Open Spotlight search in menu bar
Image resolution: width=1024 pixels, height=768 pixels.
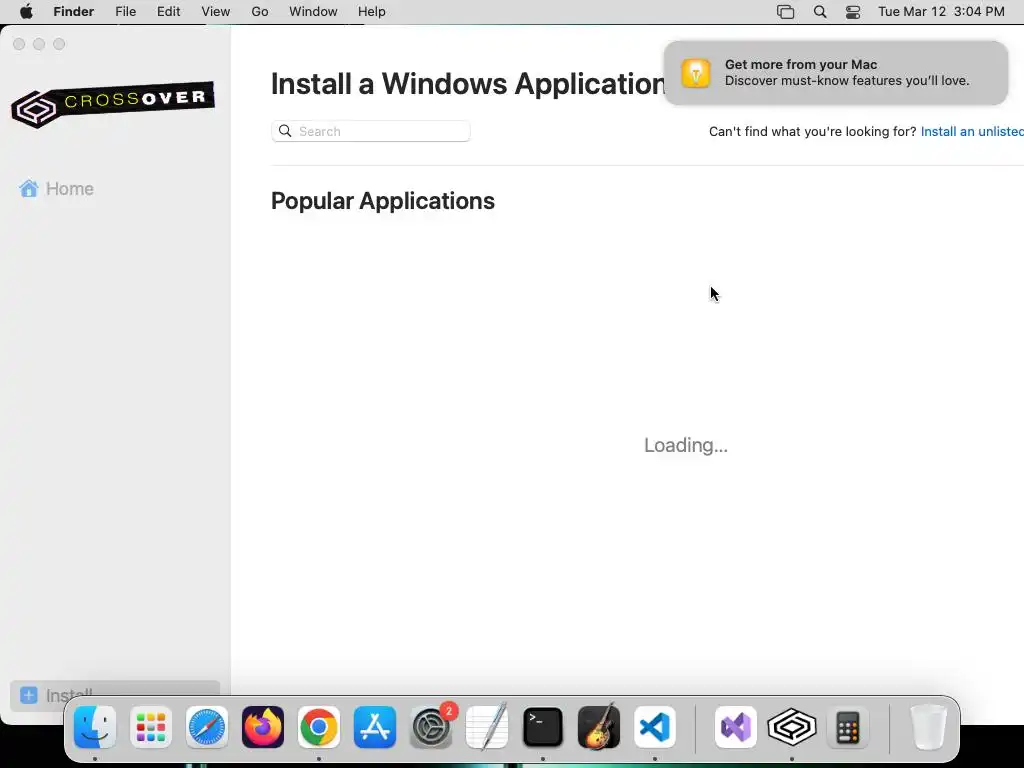click(x=820, y=12)
